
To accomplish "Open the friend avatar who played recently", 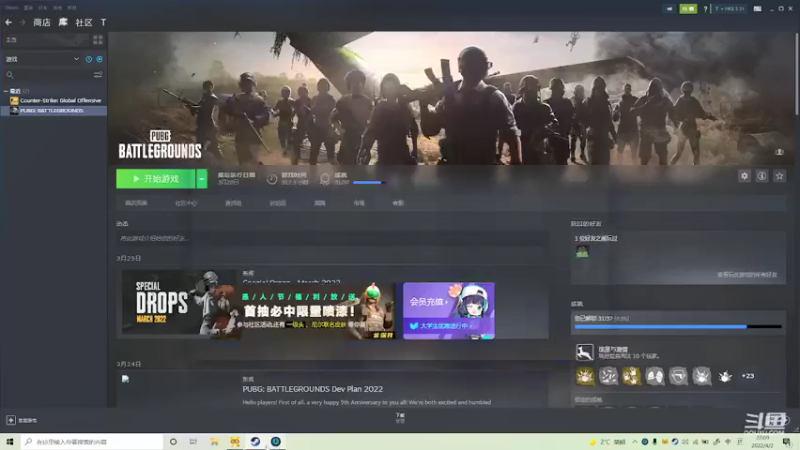I will point(582,252).
